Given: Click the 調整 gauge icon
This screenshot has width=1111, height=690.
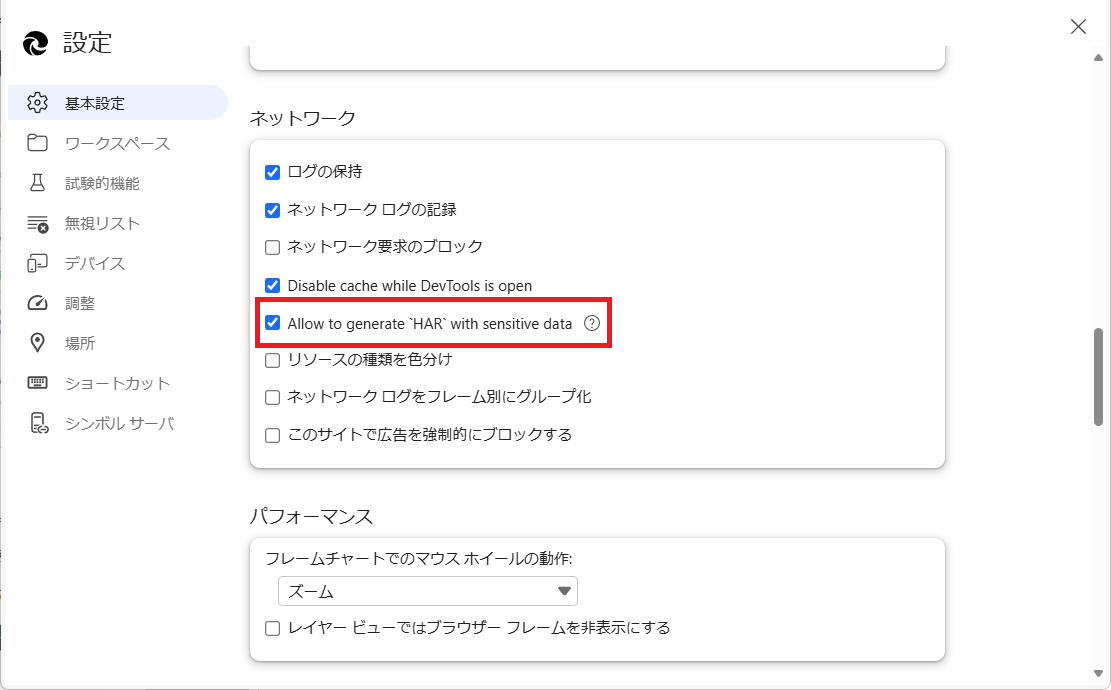Looking at the screenshot, I should click(38, 303).
